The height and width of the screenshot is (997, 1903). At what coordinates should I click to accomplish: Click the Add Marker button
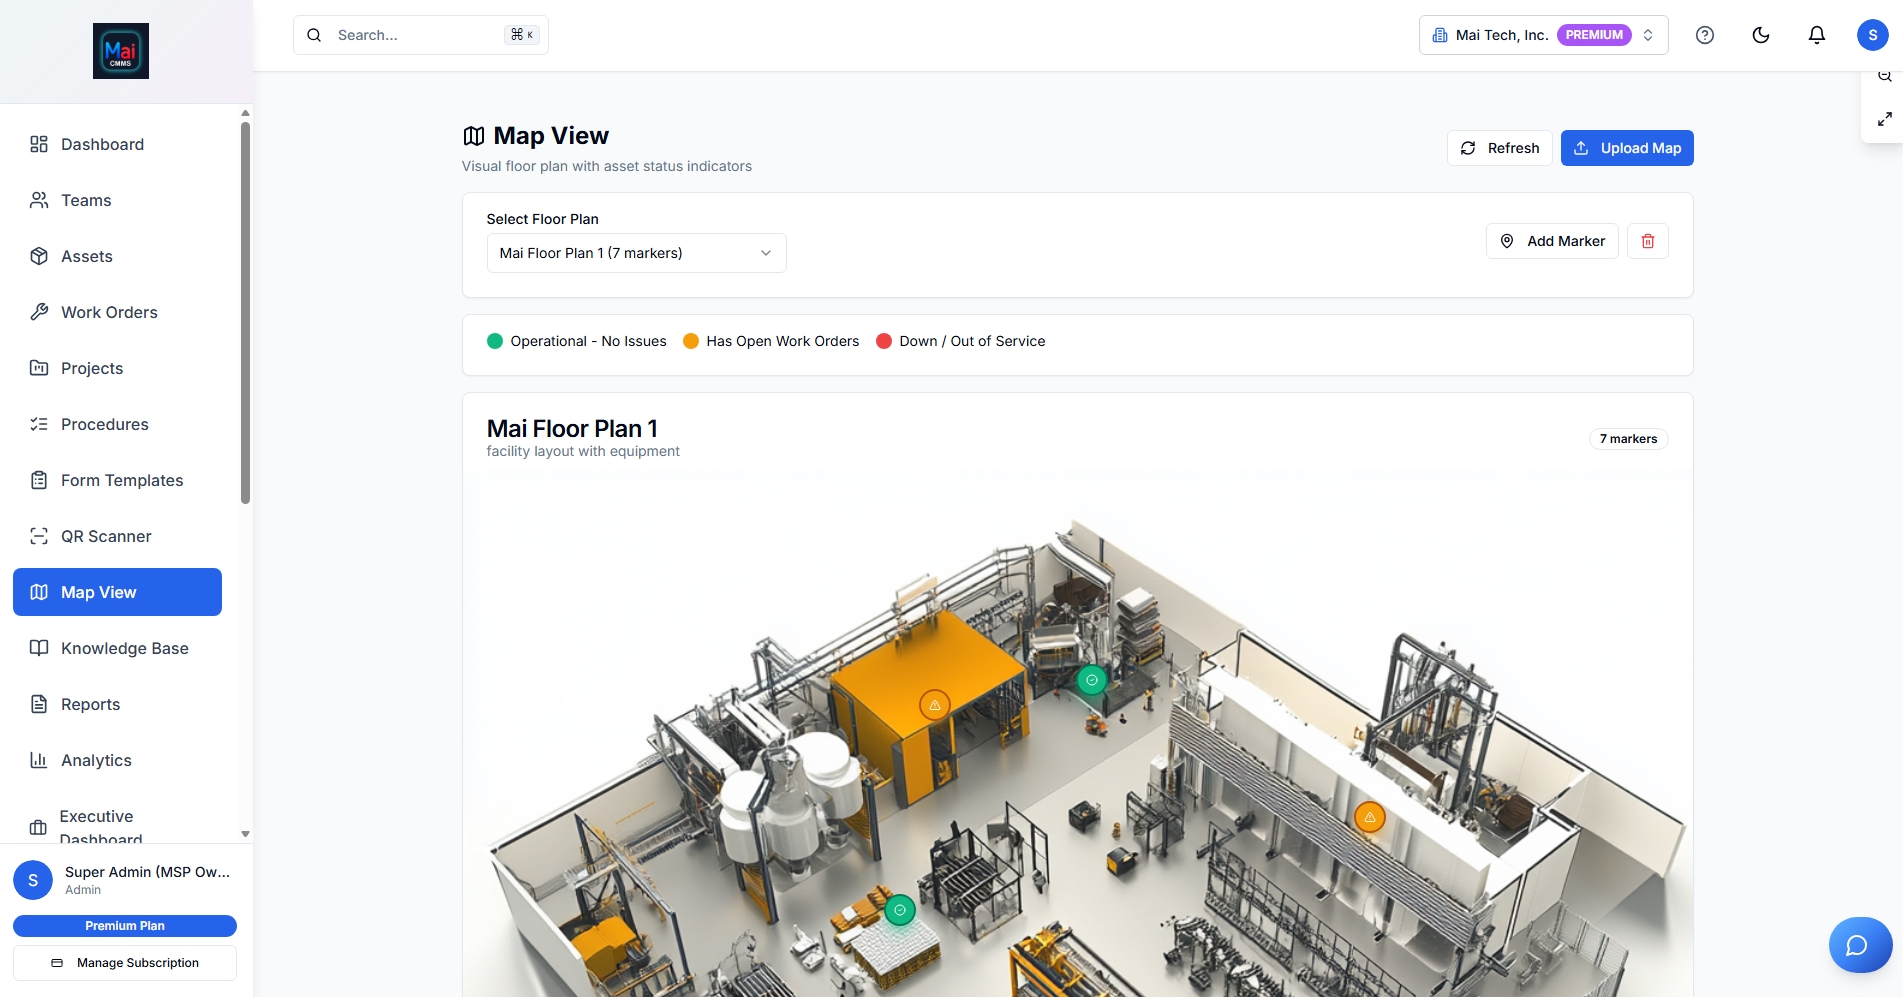(x=1552, y=241)
